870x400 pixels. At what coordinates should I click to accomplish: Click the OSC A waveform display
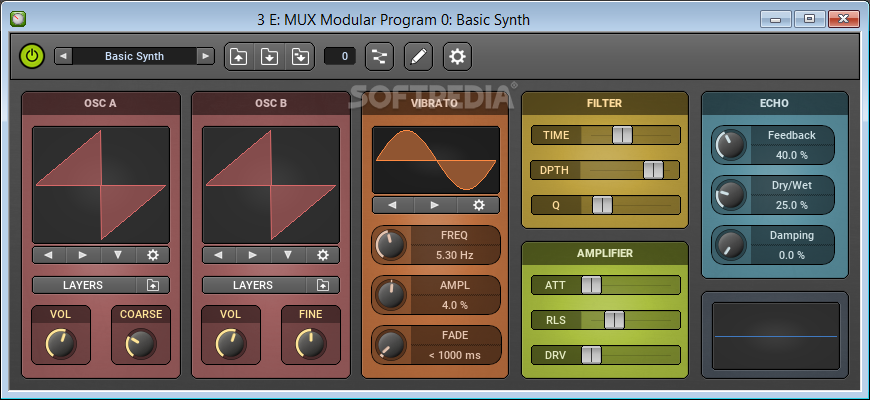101,185
